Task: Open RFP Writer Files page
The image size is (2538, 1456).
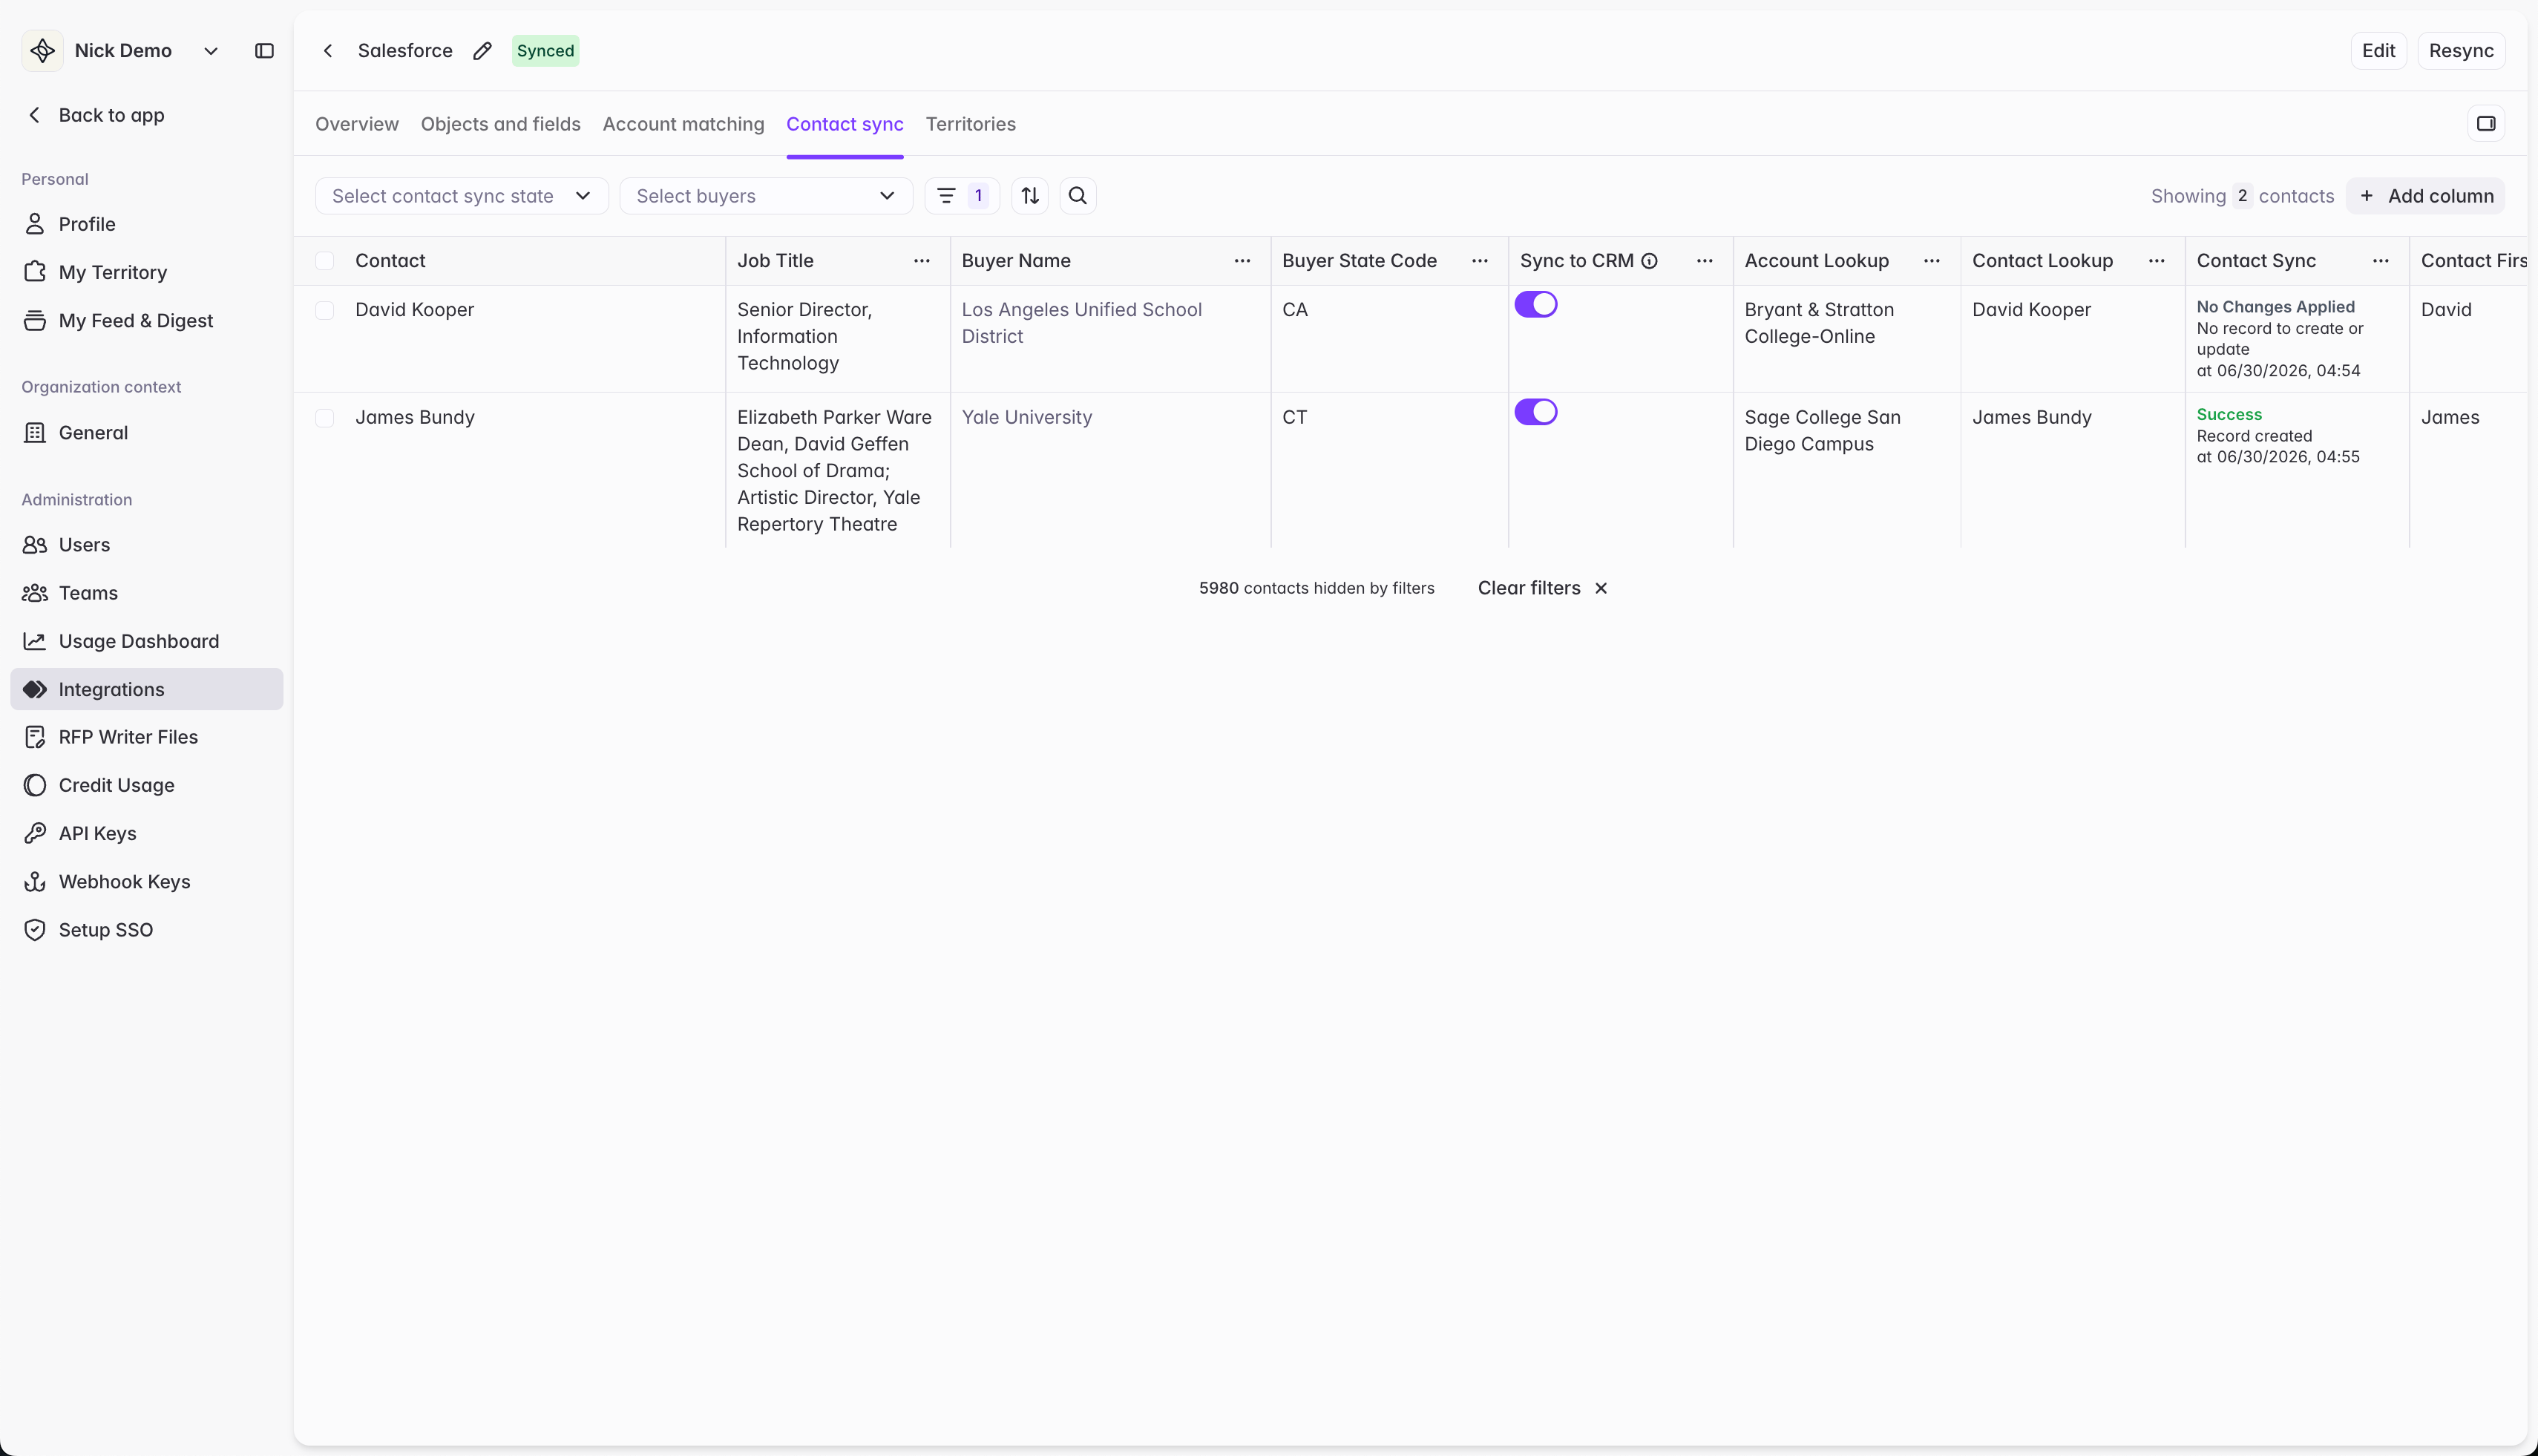Action: click(147, 737)
